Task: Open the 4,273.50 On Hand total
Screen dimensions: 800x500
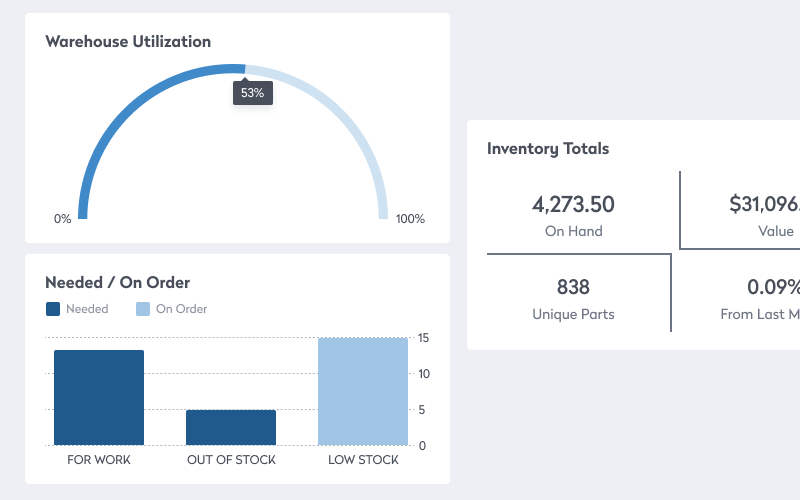Action: coord(573,205)
